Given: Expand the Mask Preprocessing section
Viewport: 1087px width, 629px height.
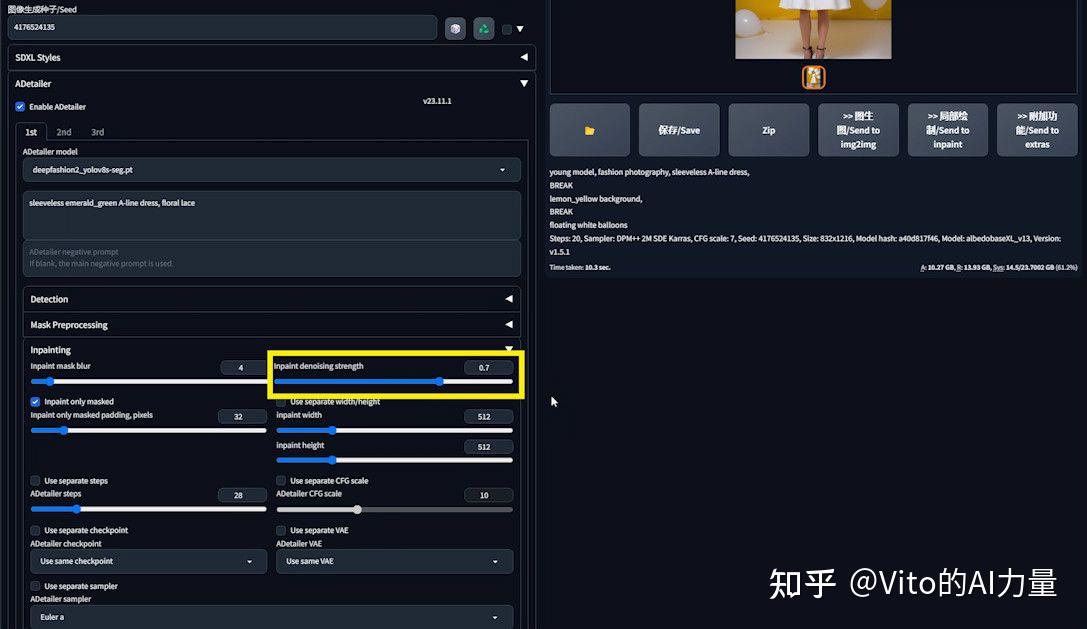Looking at the screenshot, I should 271,325.
